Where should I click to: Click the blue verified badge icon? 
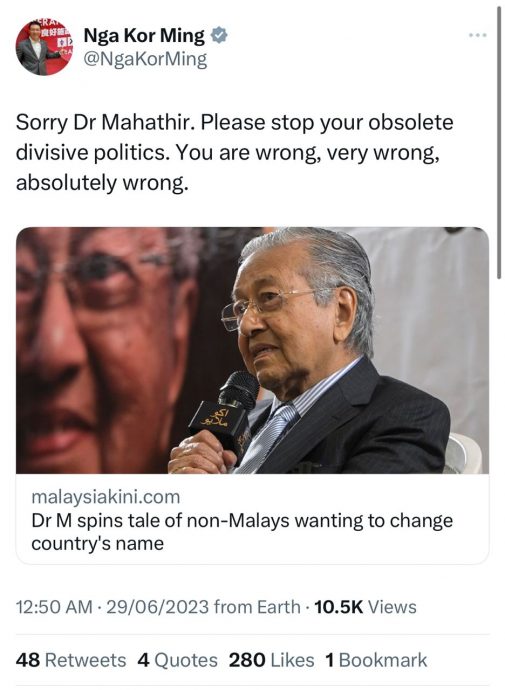point(219,36)
